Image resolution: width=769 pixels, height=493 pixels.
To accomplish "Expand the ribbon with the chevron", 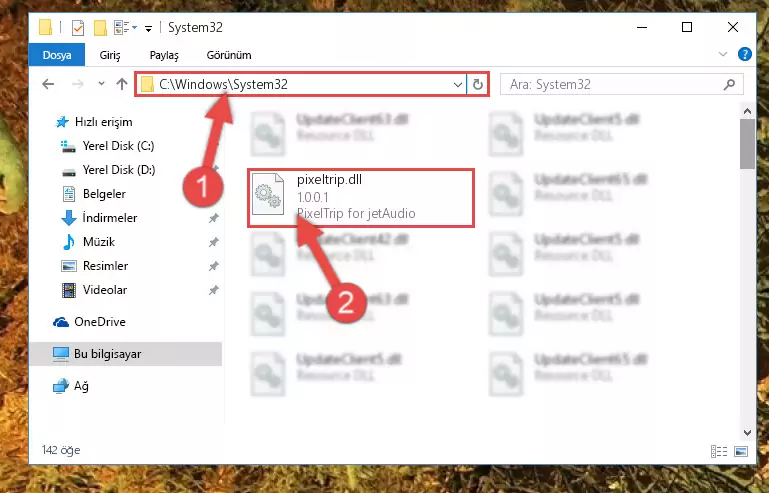I will tap(722, 54).
